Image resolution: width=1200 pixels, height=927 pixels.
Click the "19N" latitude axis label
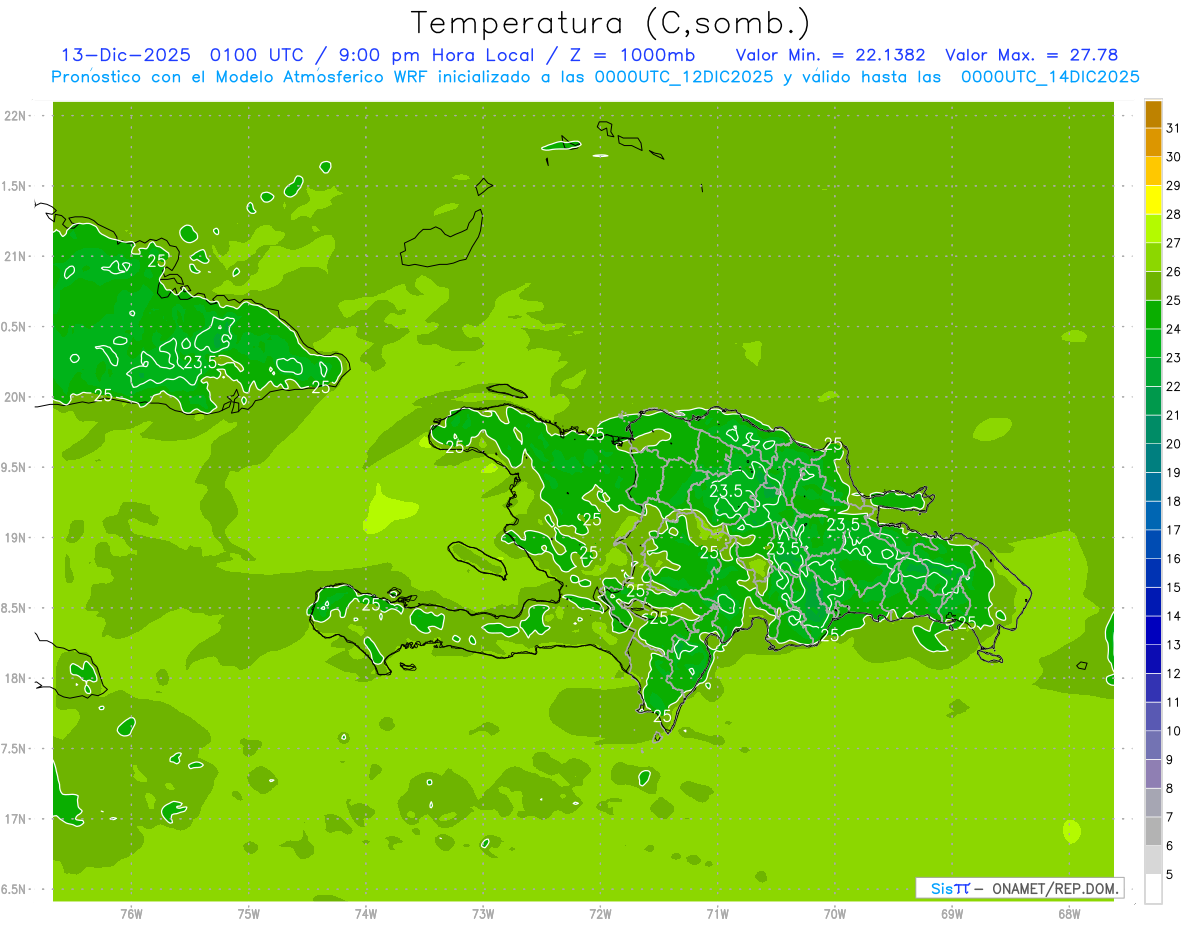(16, 537)
